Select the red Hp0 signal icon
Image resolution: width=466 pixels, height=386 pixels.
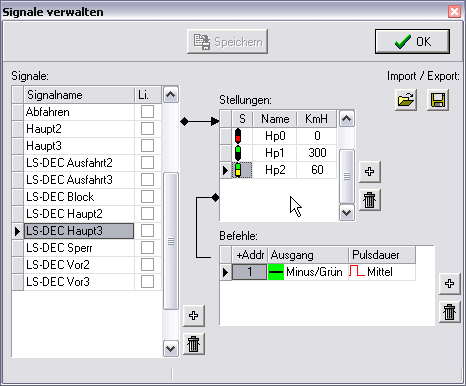(x=238, y=136)
